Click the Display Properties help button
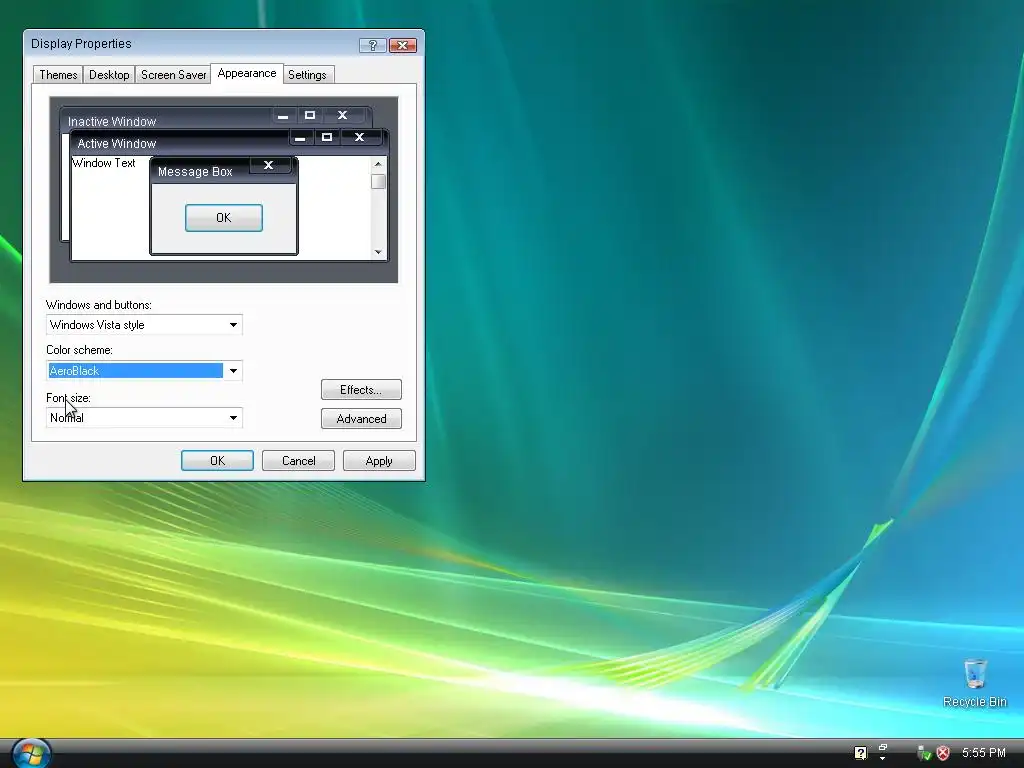 coord(372,45)
